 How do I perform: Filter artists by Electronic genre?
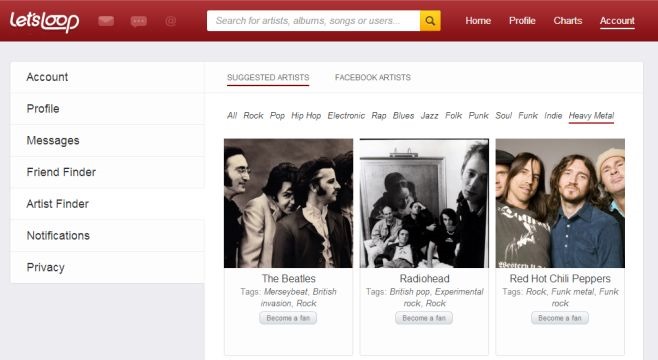(x=346, y=115)
